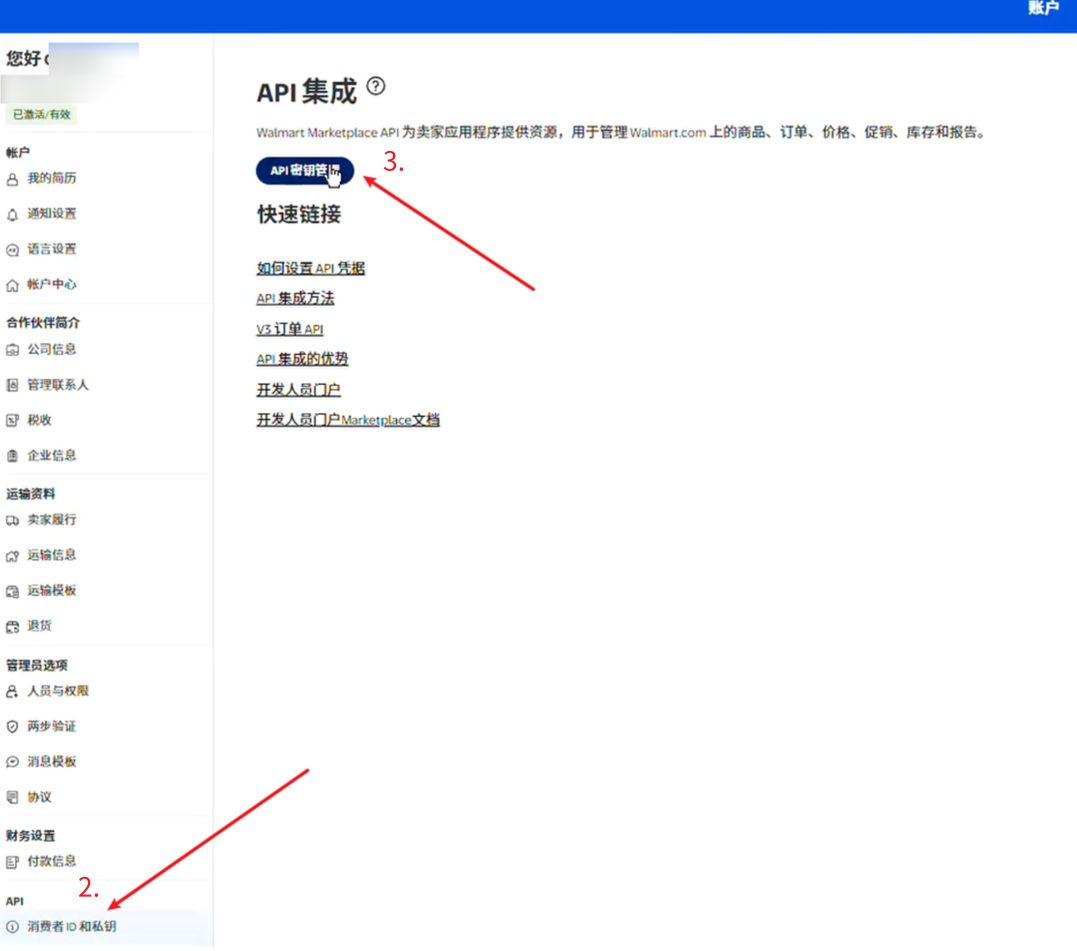This screenshot has height=951, width=1077.
Task: Select 运输信息 in the sidebar
Action: pyautogui.click(x=52, y=555)
